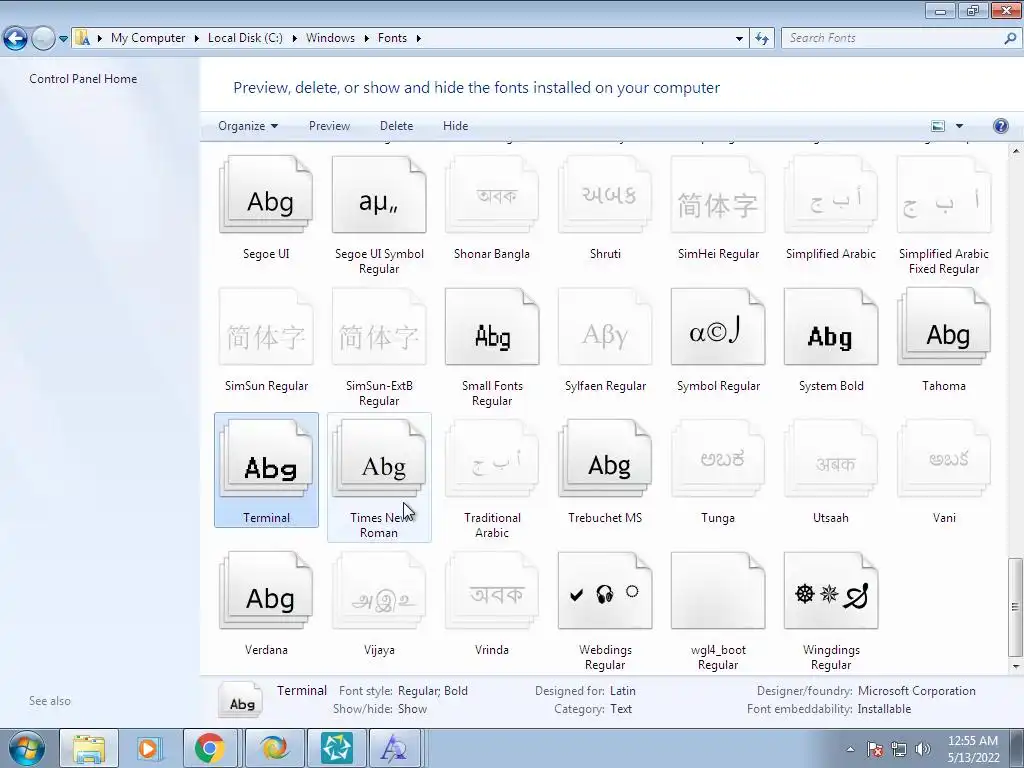
Task: Click Local Disk (C:) breadcrumb
Action: tap(246, 38)
